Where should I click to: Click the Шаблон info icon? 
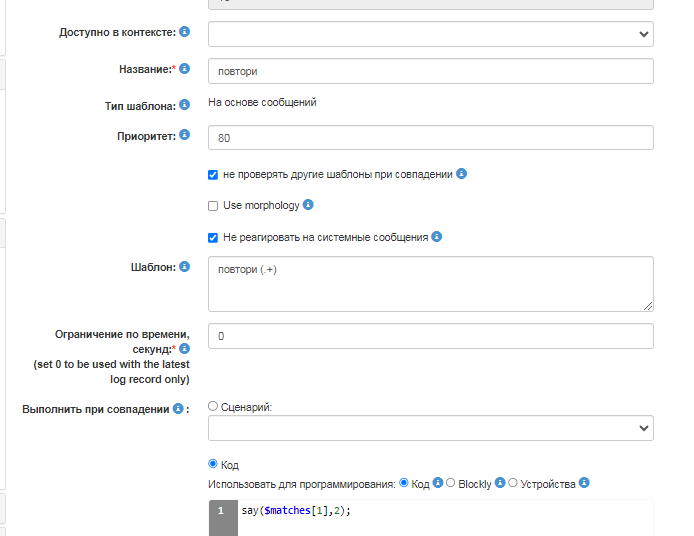[185, 266]
